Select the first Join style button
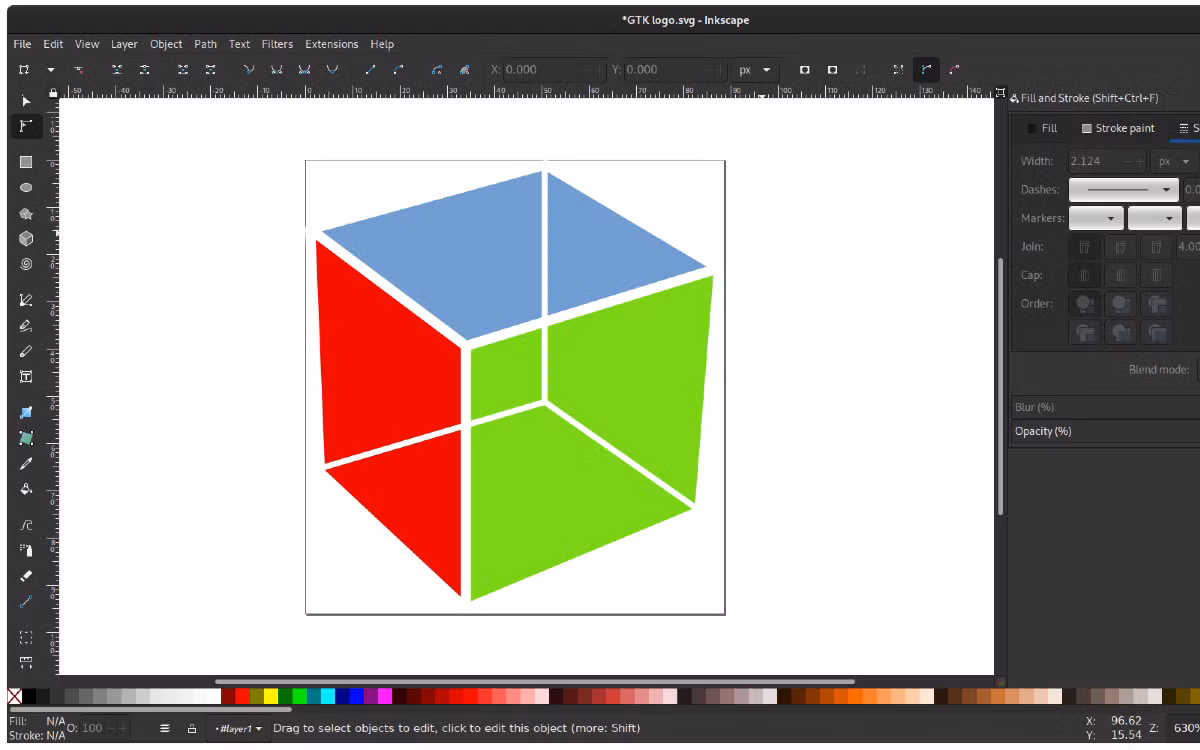Viewport: 1200px width, 750px height. coord(1085,247)
